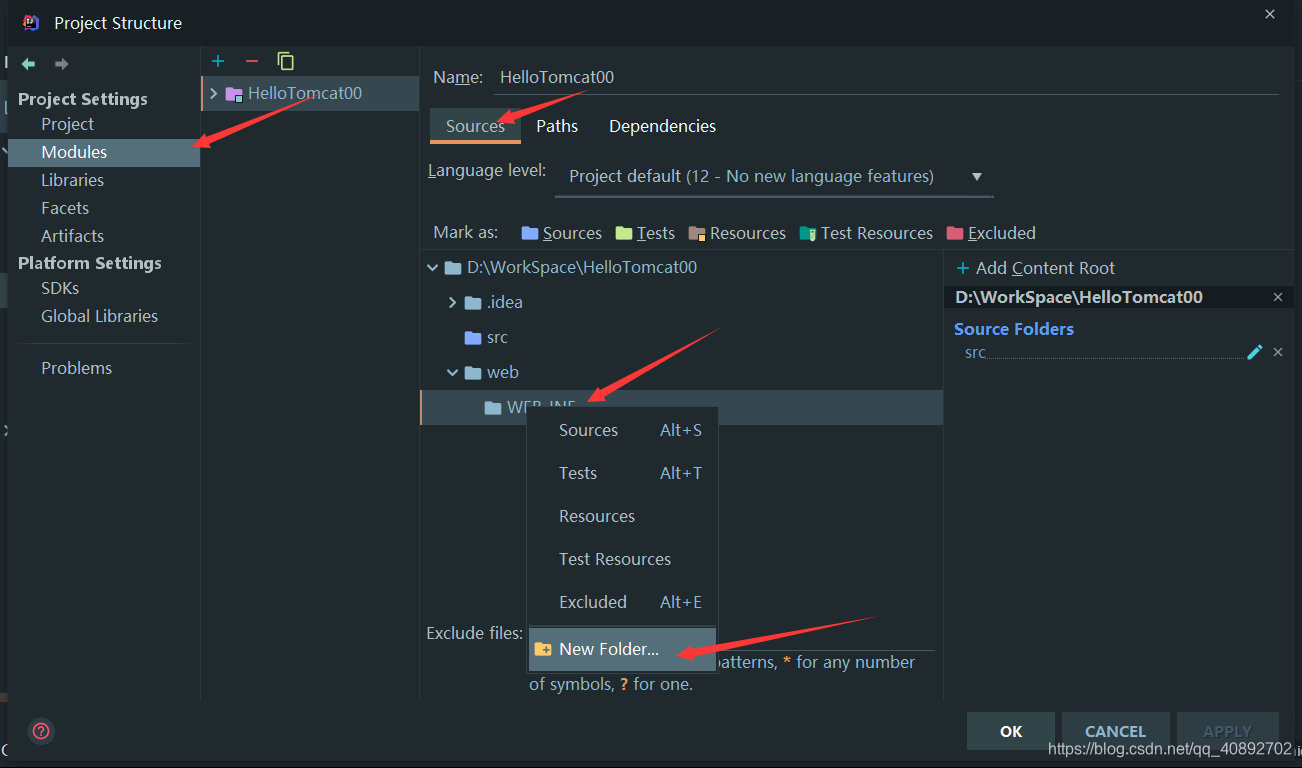Choose Tests in the context menu
The image size is (1302, 768).
[622, 473]
